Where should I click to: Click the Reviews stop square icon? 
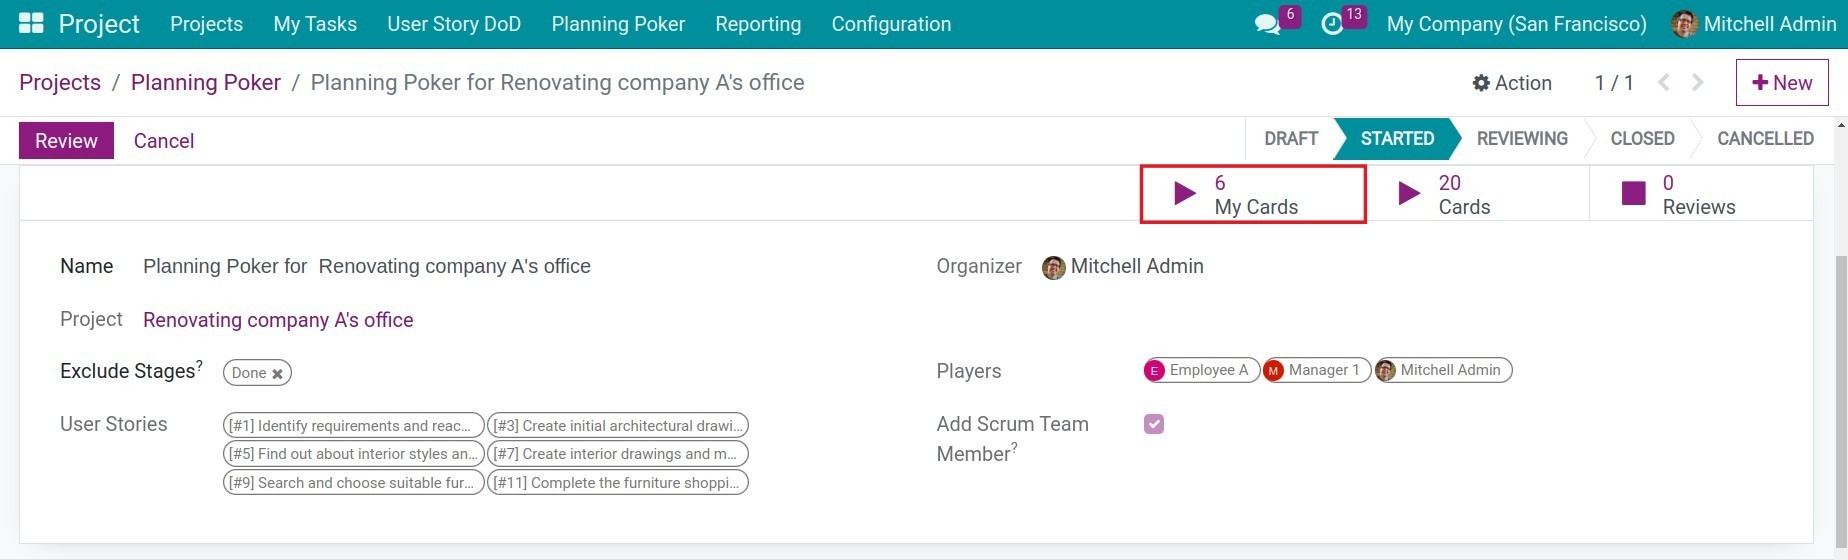[x=1633, y=193]
